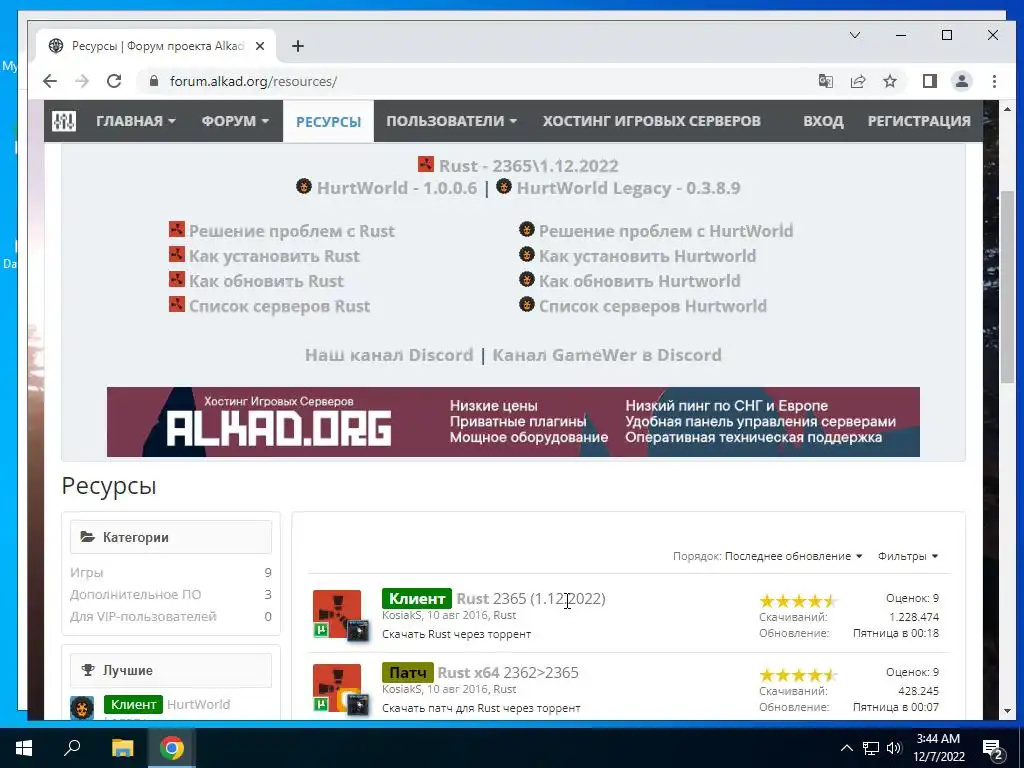Open File Explorer from the taskbar
This screenshot has height=768, width=1024.
click(122, 748)
